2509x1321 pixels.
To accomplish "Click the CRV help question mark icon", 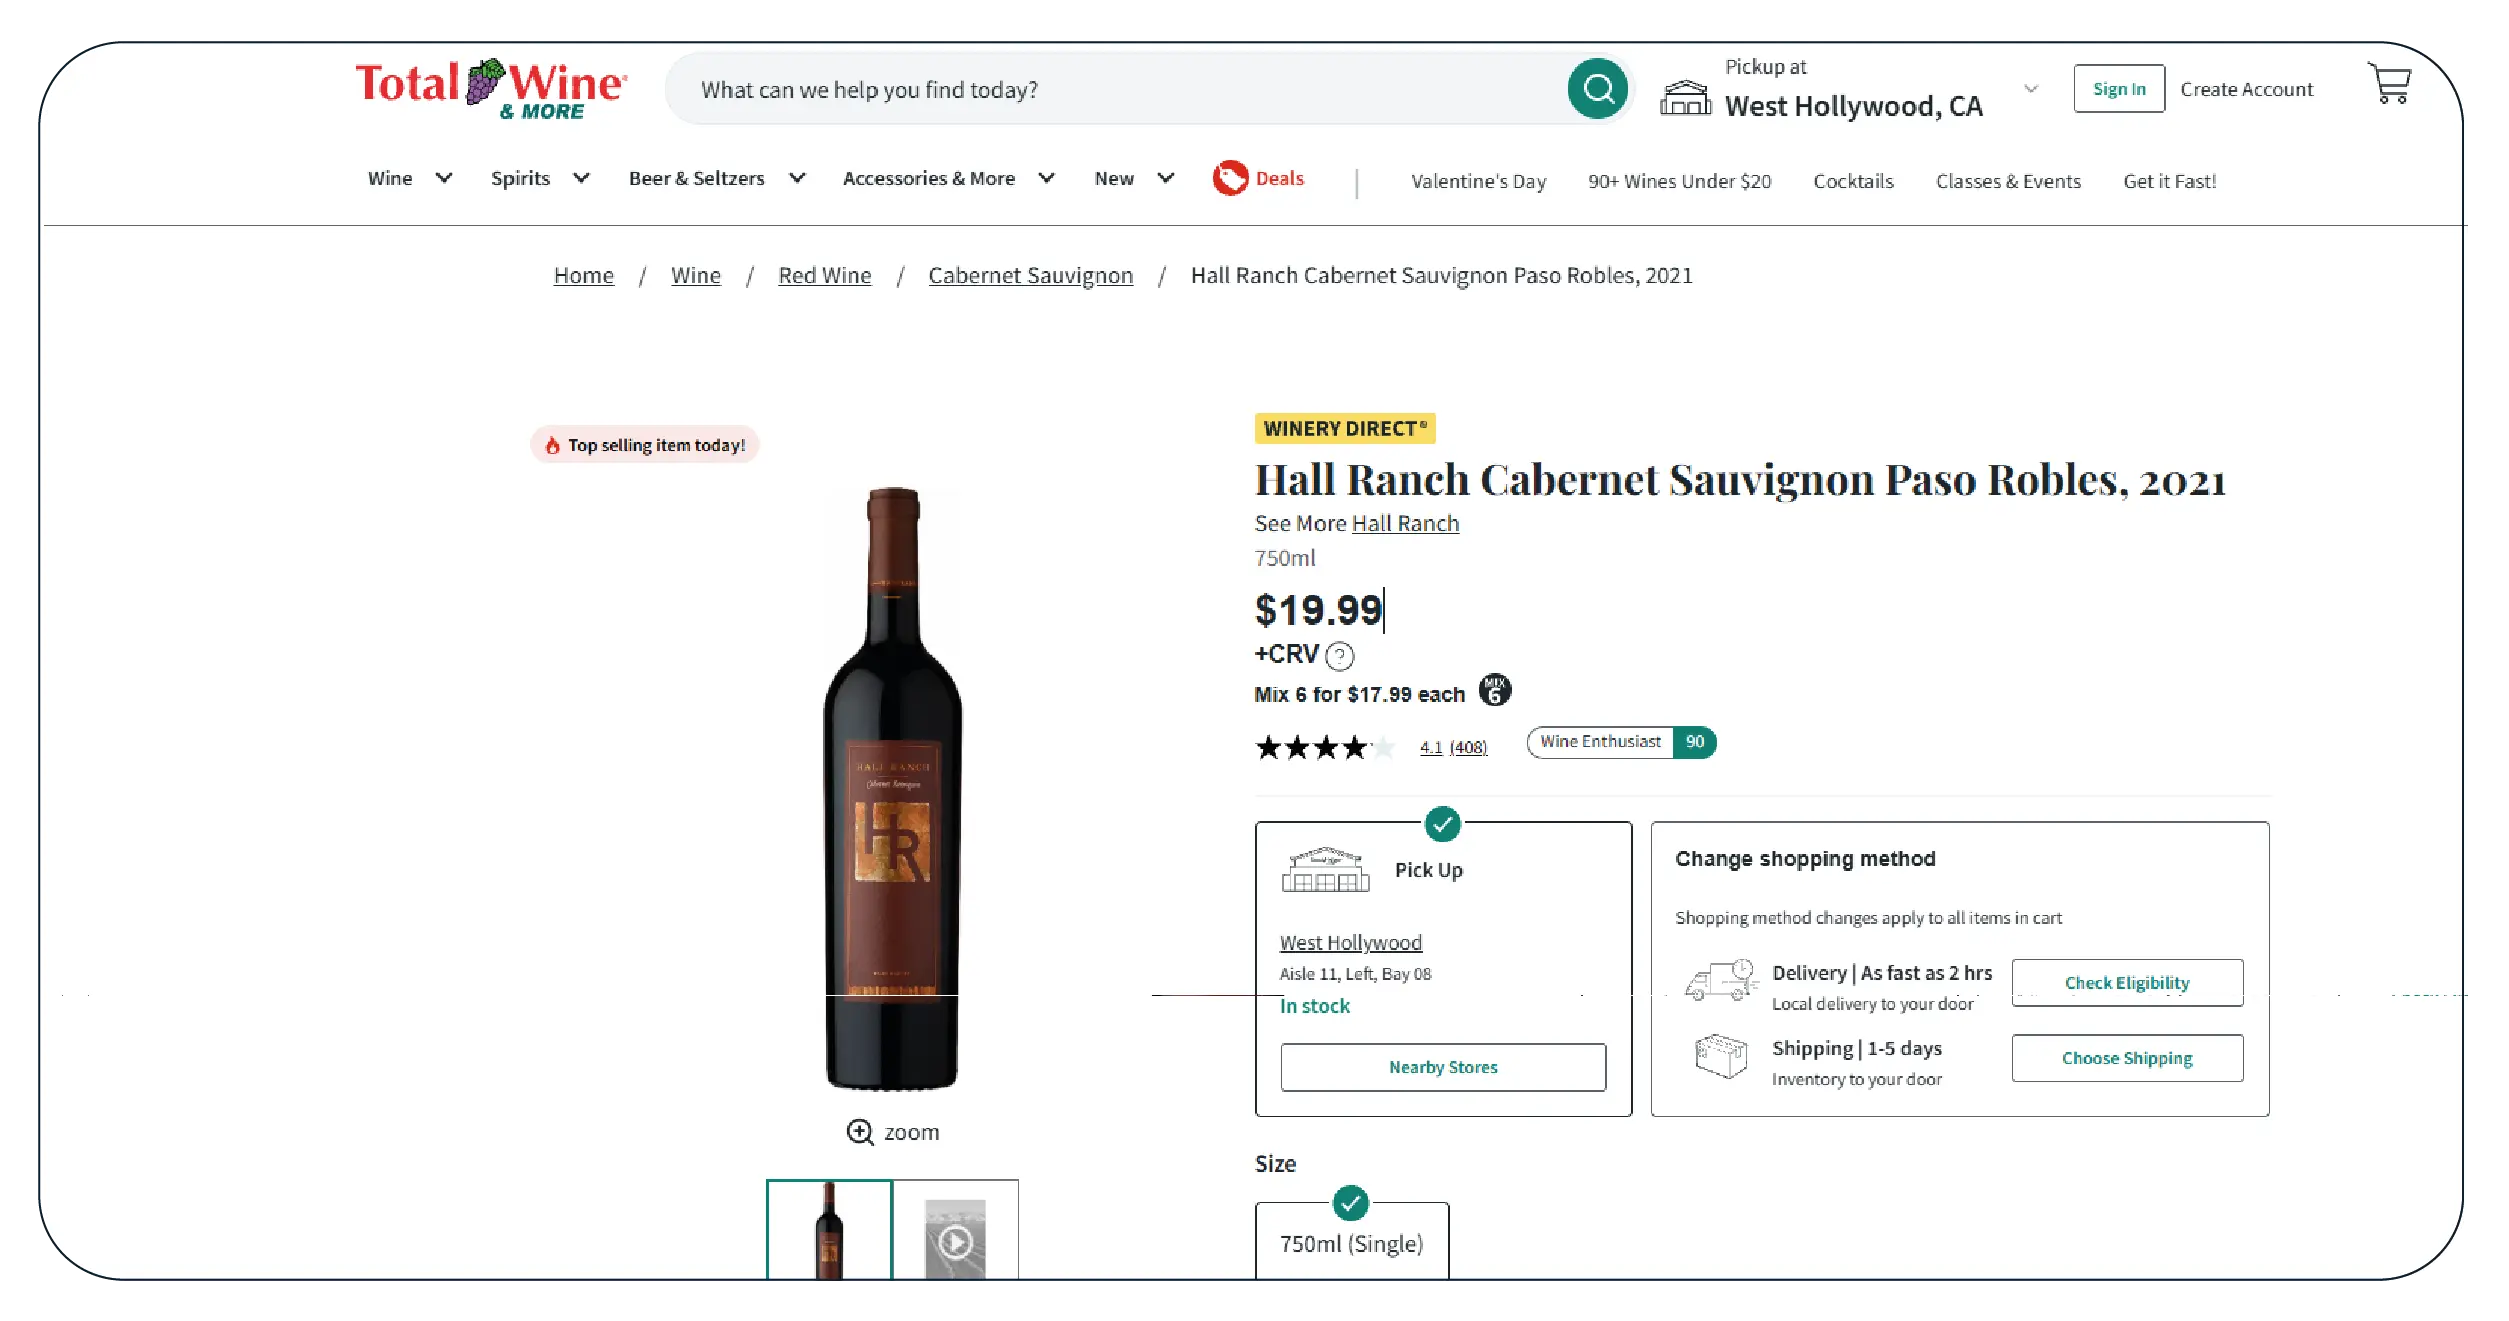I will click(1339, 656).
